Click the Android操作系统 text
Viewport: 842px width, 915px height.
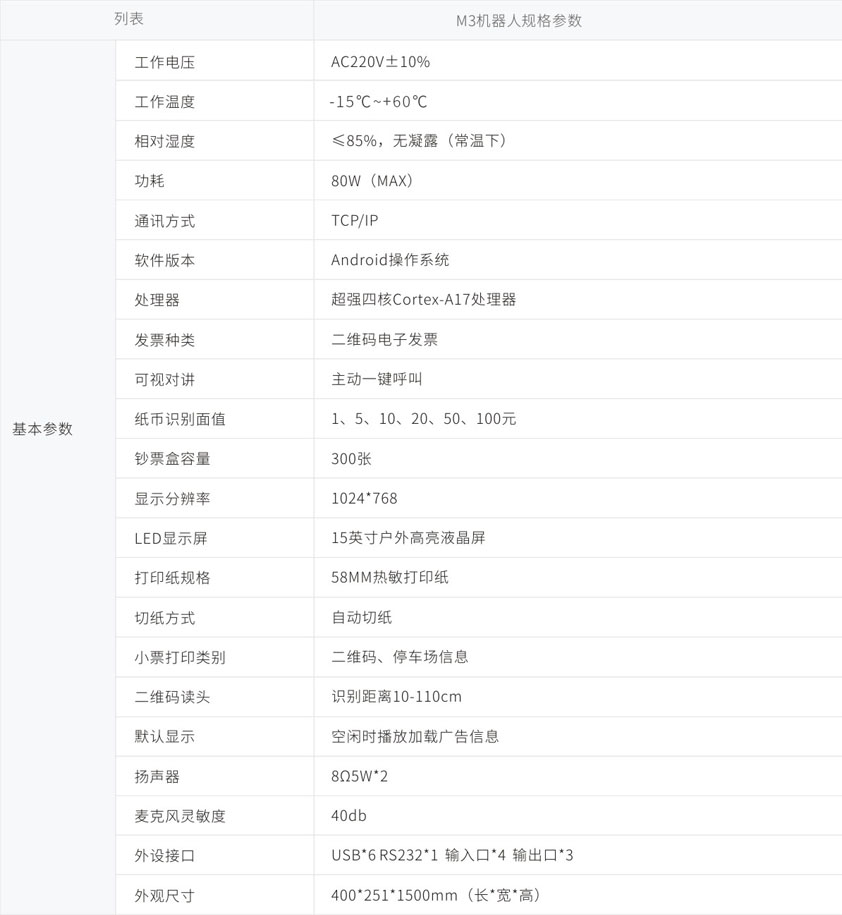(x=390, y=260)
